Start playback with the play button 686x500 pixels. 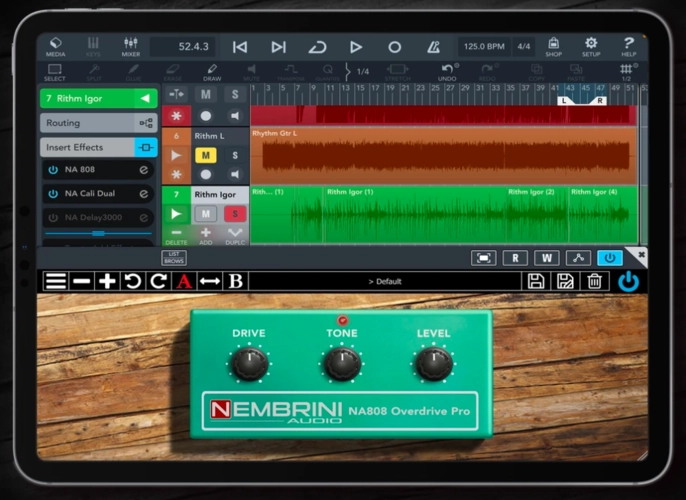[x=356, y=47]
